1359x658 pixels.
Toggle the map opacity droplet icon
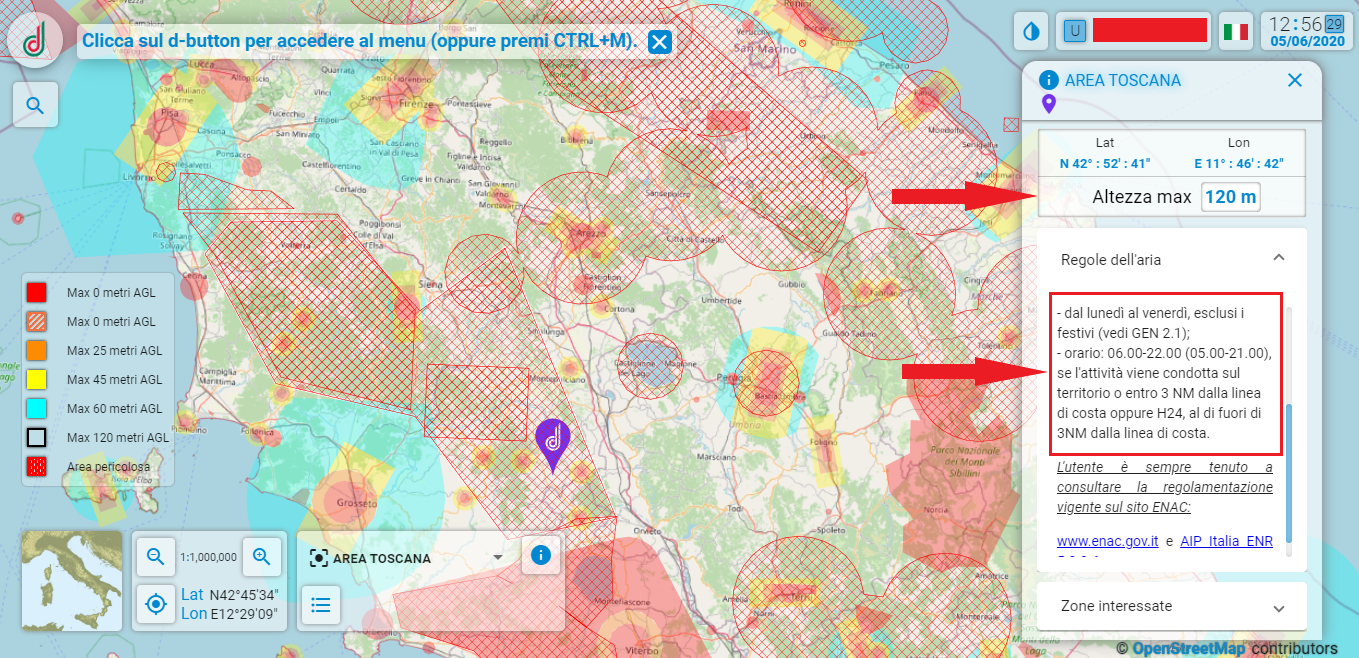point(1032,31)
